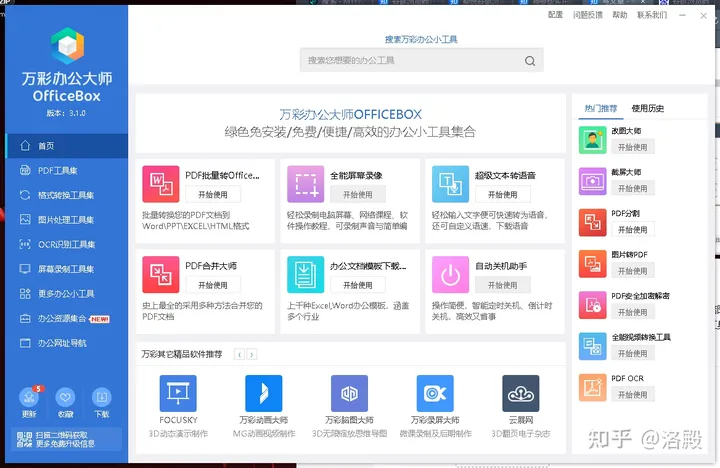The height and width of the screenshot is (468, 720).
Task: Show previous recommended software with left arrow
Action: (239, 354)
